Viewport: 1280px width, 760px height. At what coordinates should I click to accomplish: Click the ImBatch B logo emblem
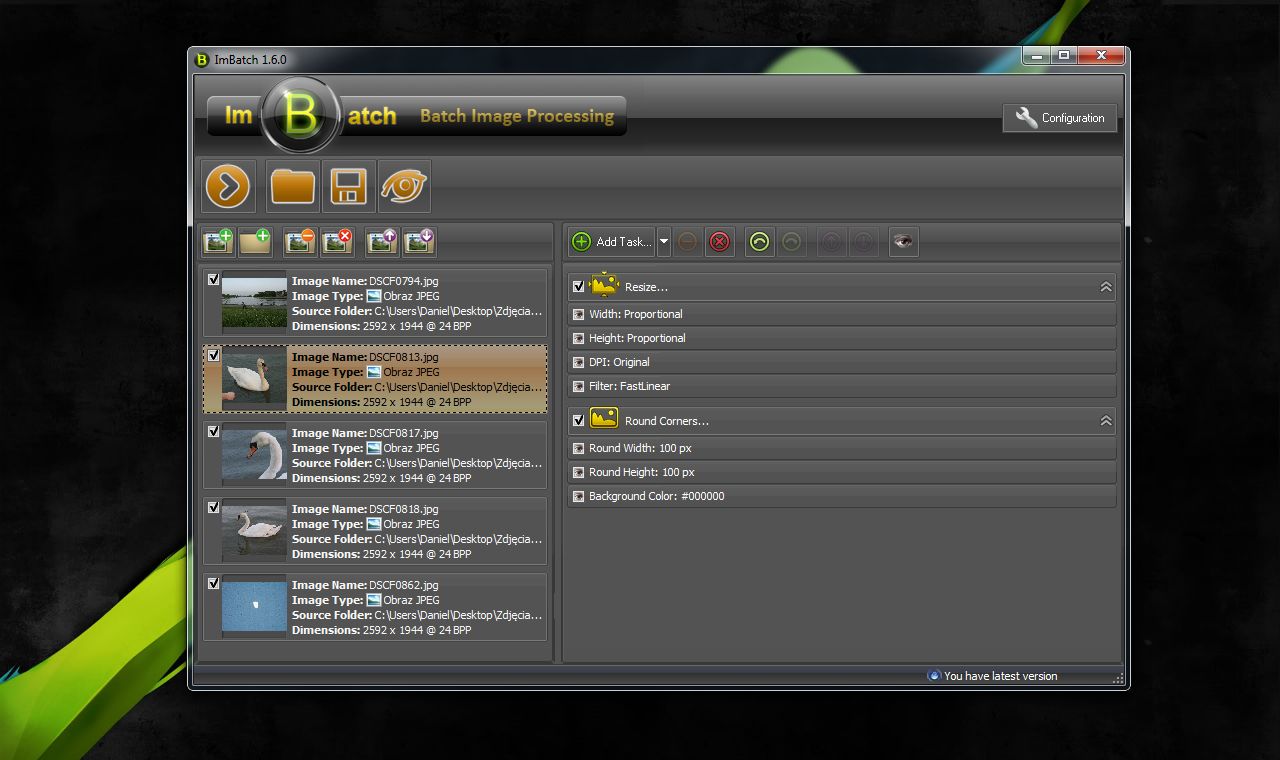[x=300, y=116]
